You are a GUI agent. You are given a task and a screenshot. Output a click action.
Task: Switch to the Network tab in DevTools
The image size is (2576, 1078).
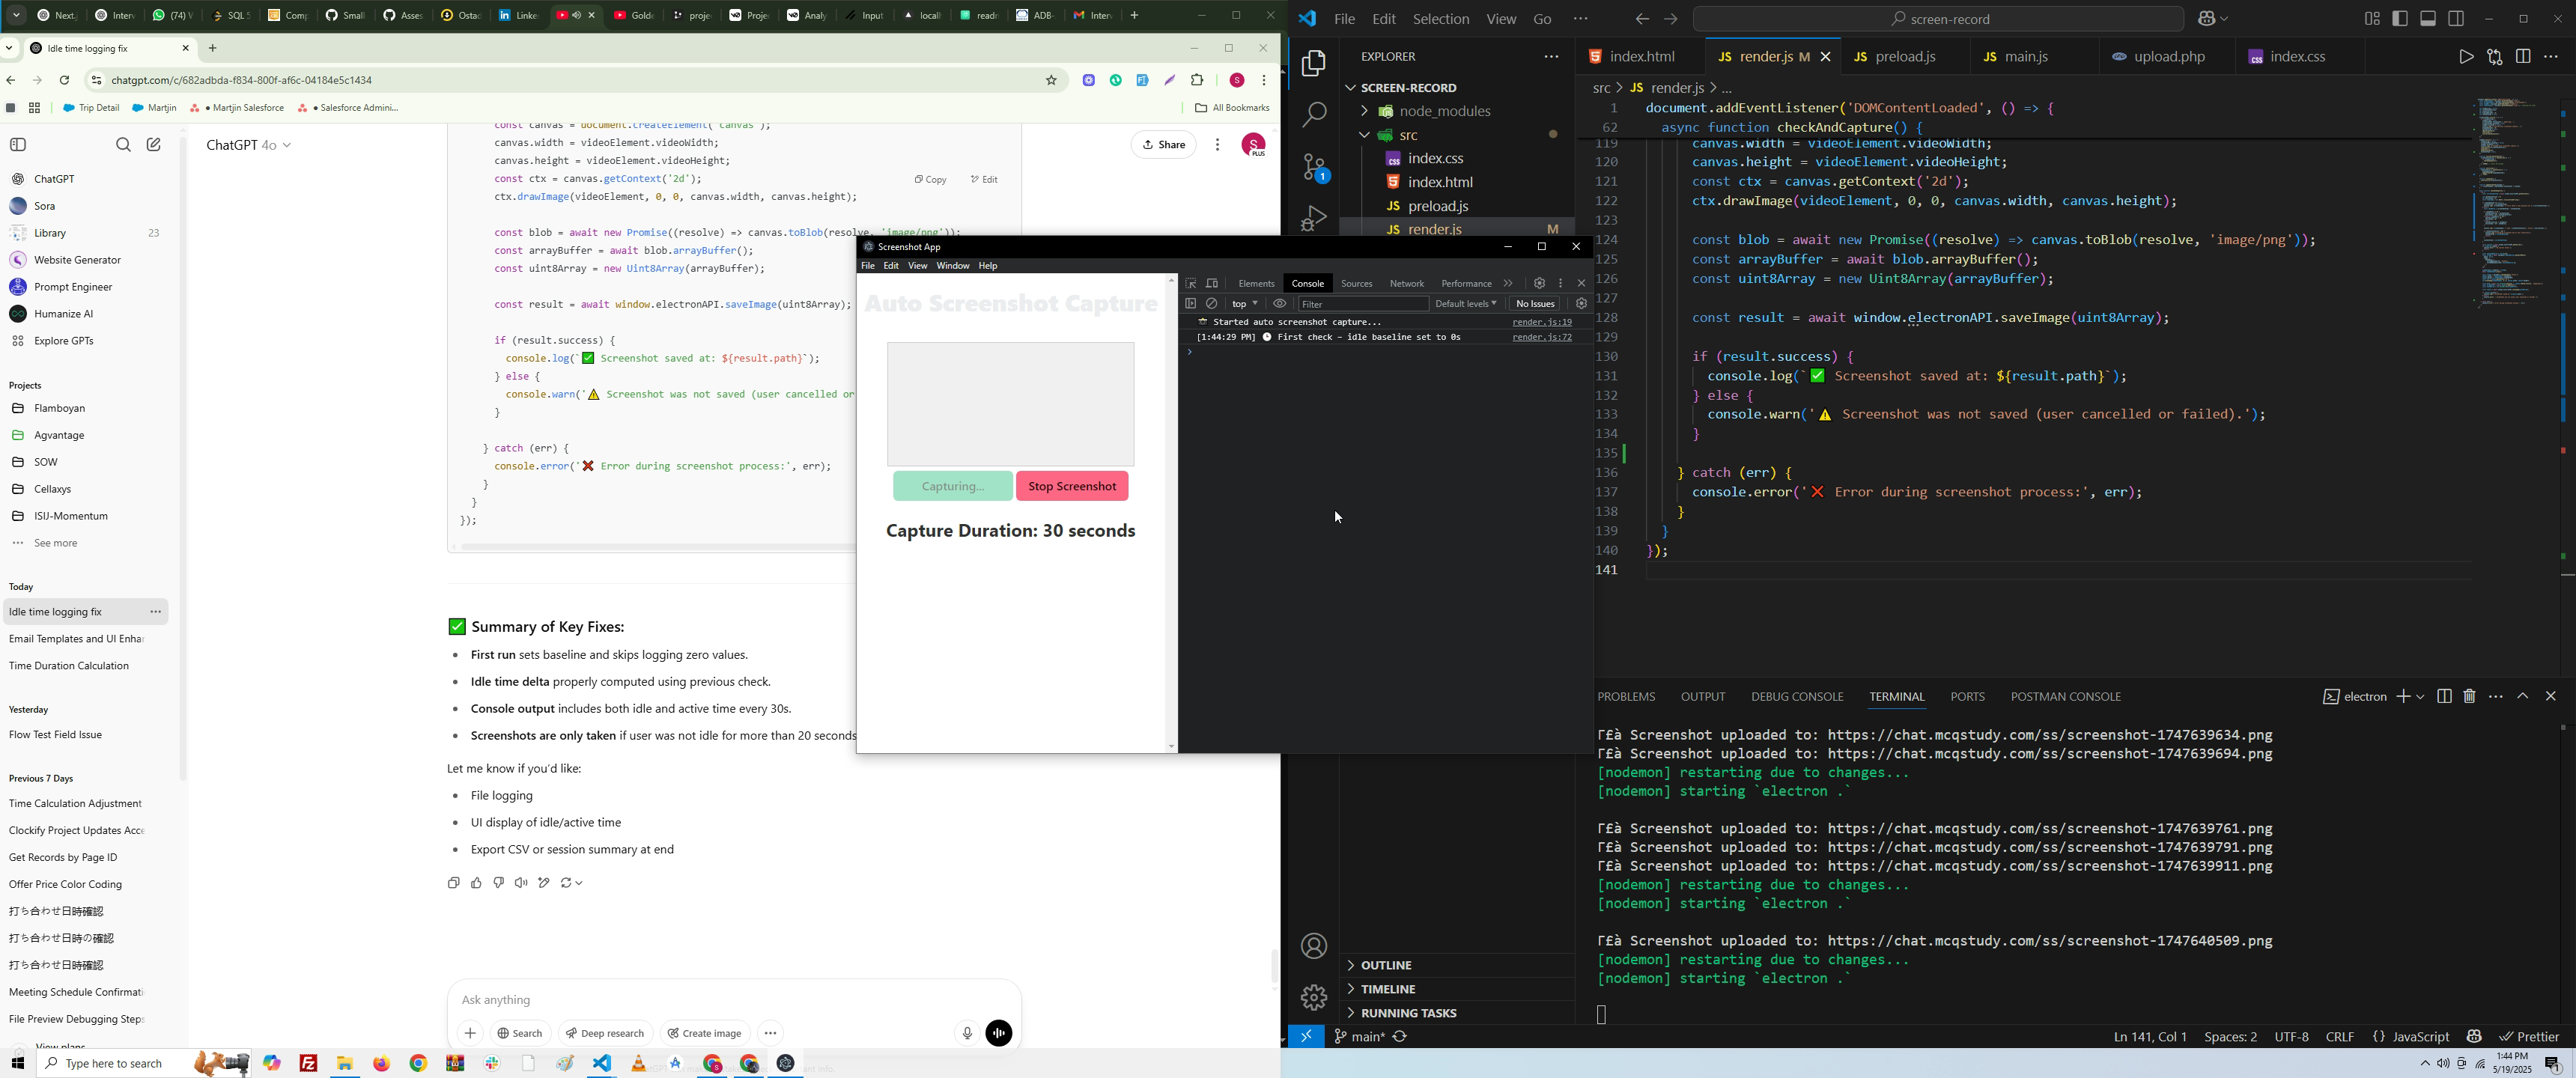point(1406,284)
